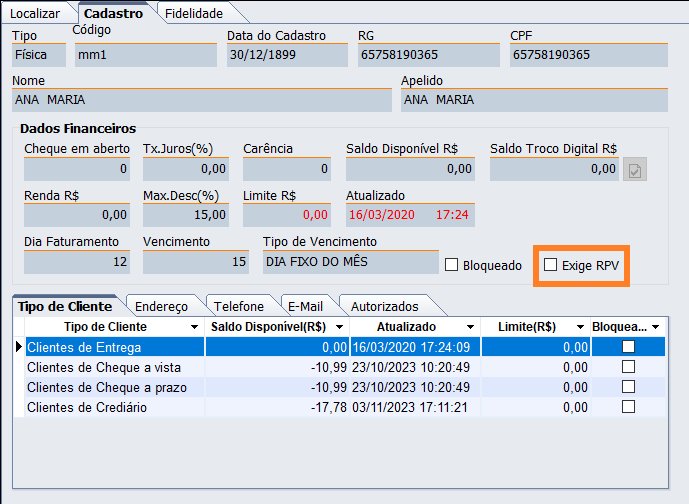Click the Max.Desc(%) field

185,214
